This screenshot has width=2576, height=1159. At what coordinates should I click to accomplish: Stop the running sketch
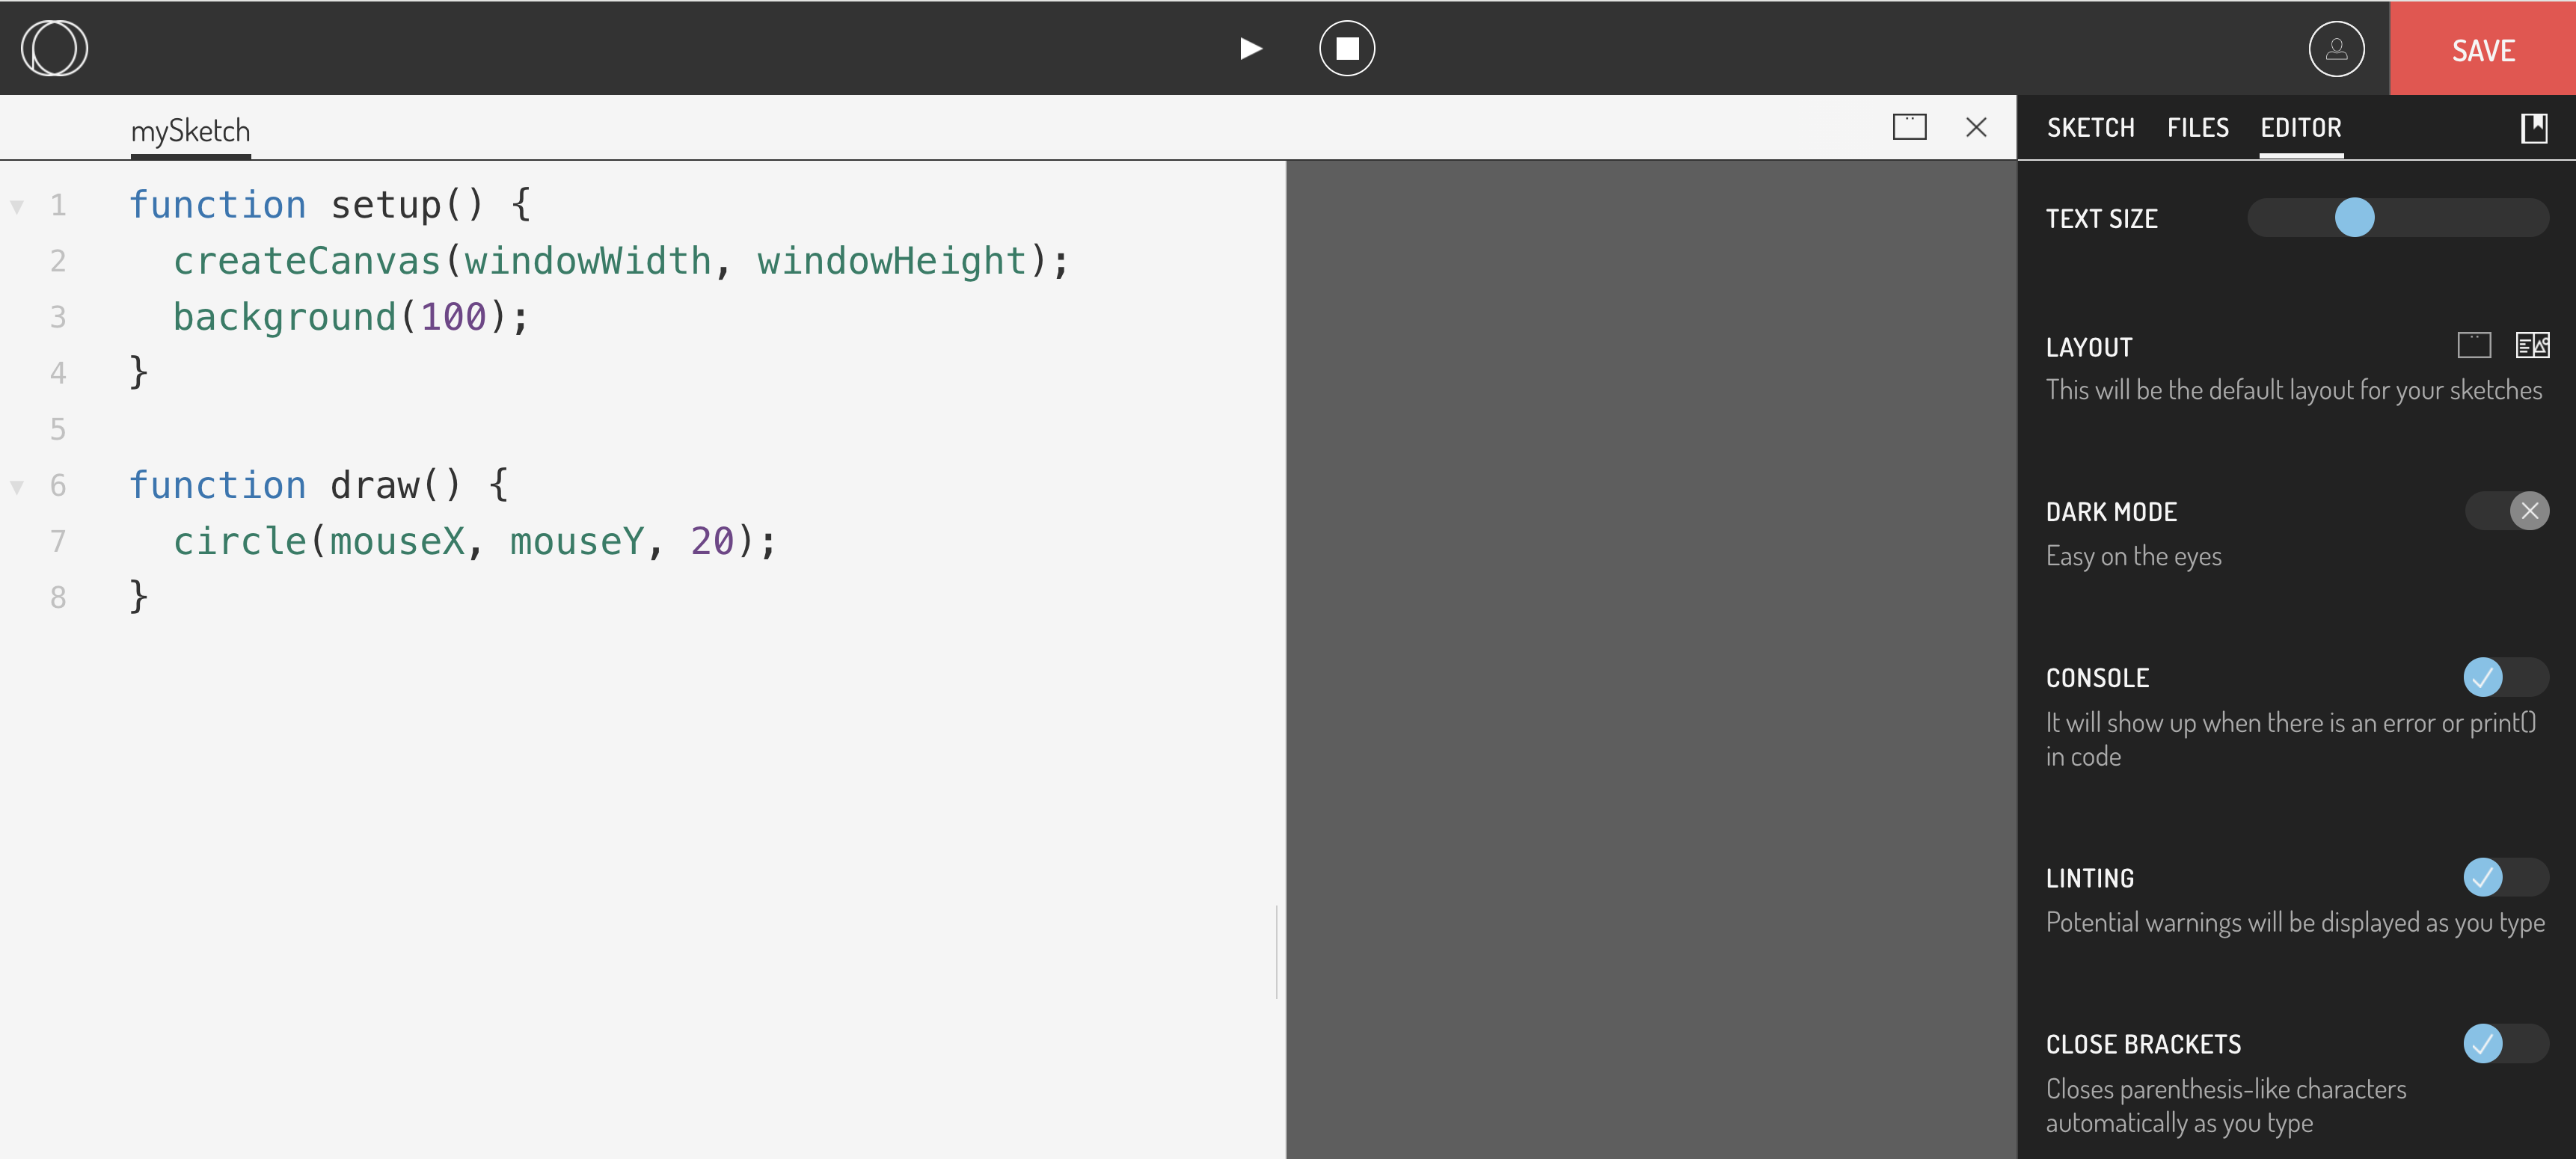pos(1347,48)
